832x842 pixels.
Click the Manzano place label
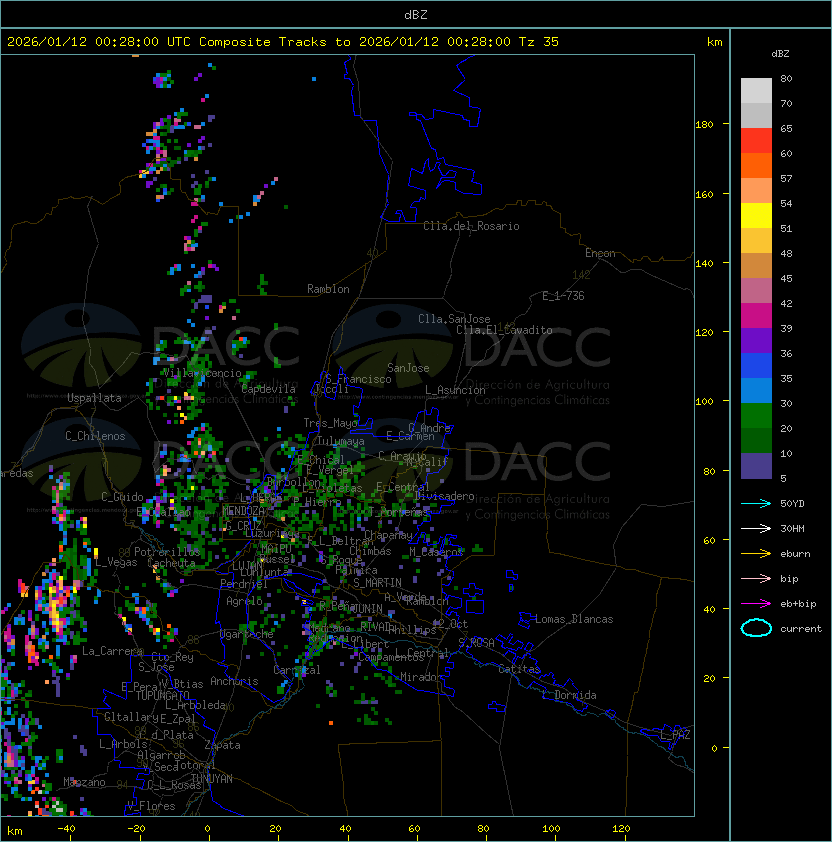click(x=84, y=782)
